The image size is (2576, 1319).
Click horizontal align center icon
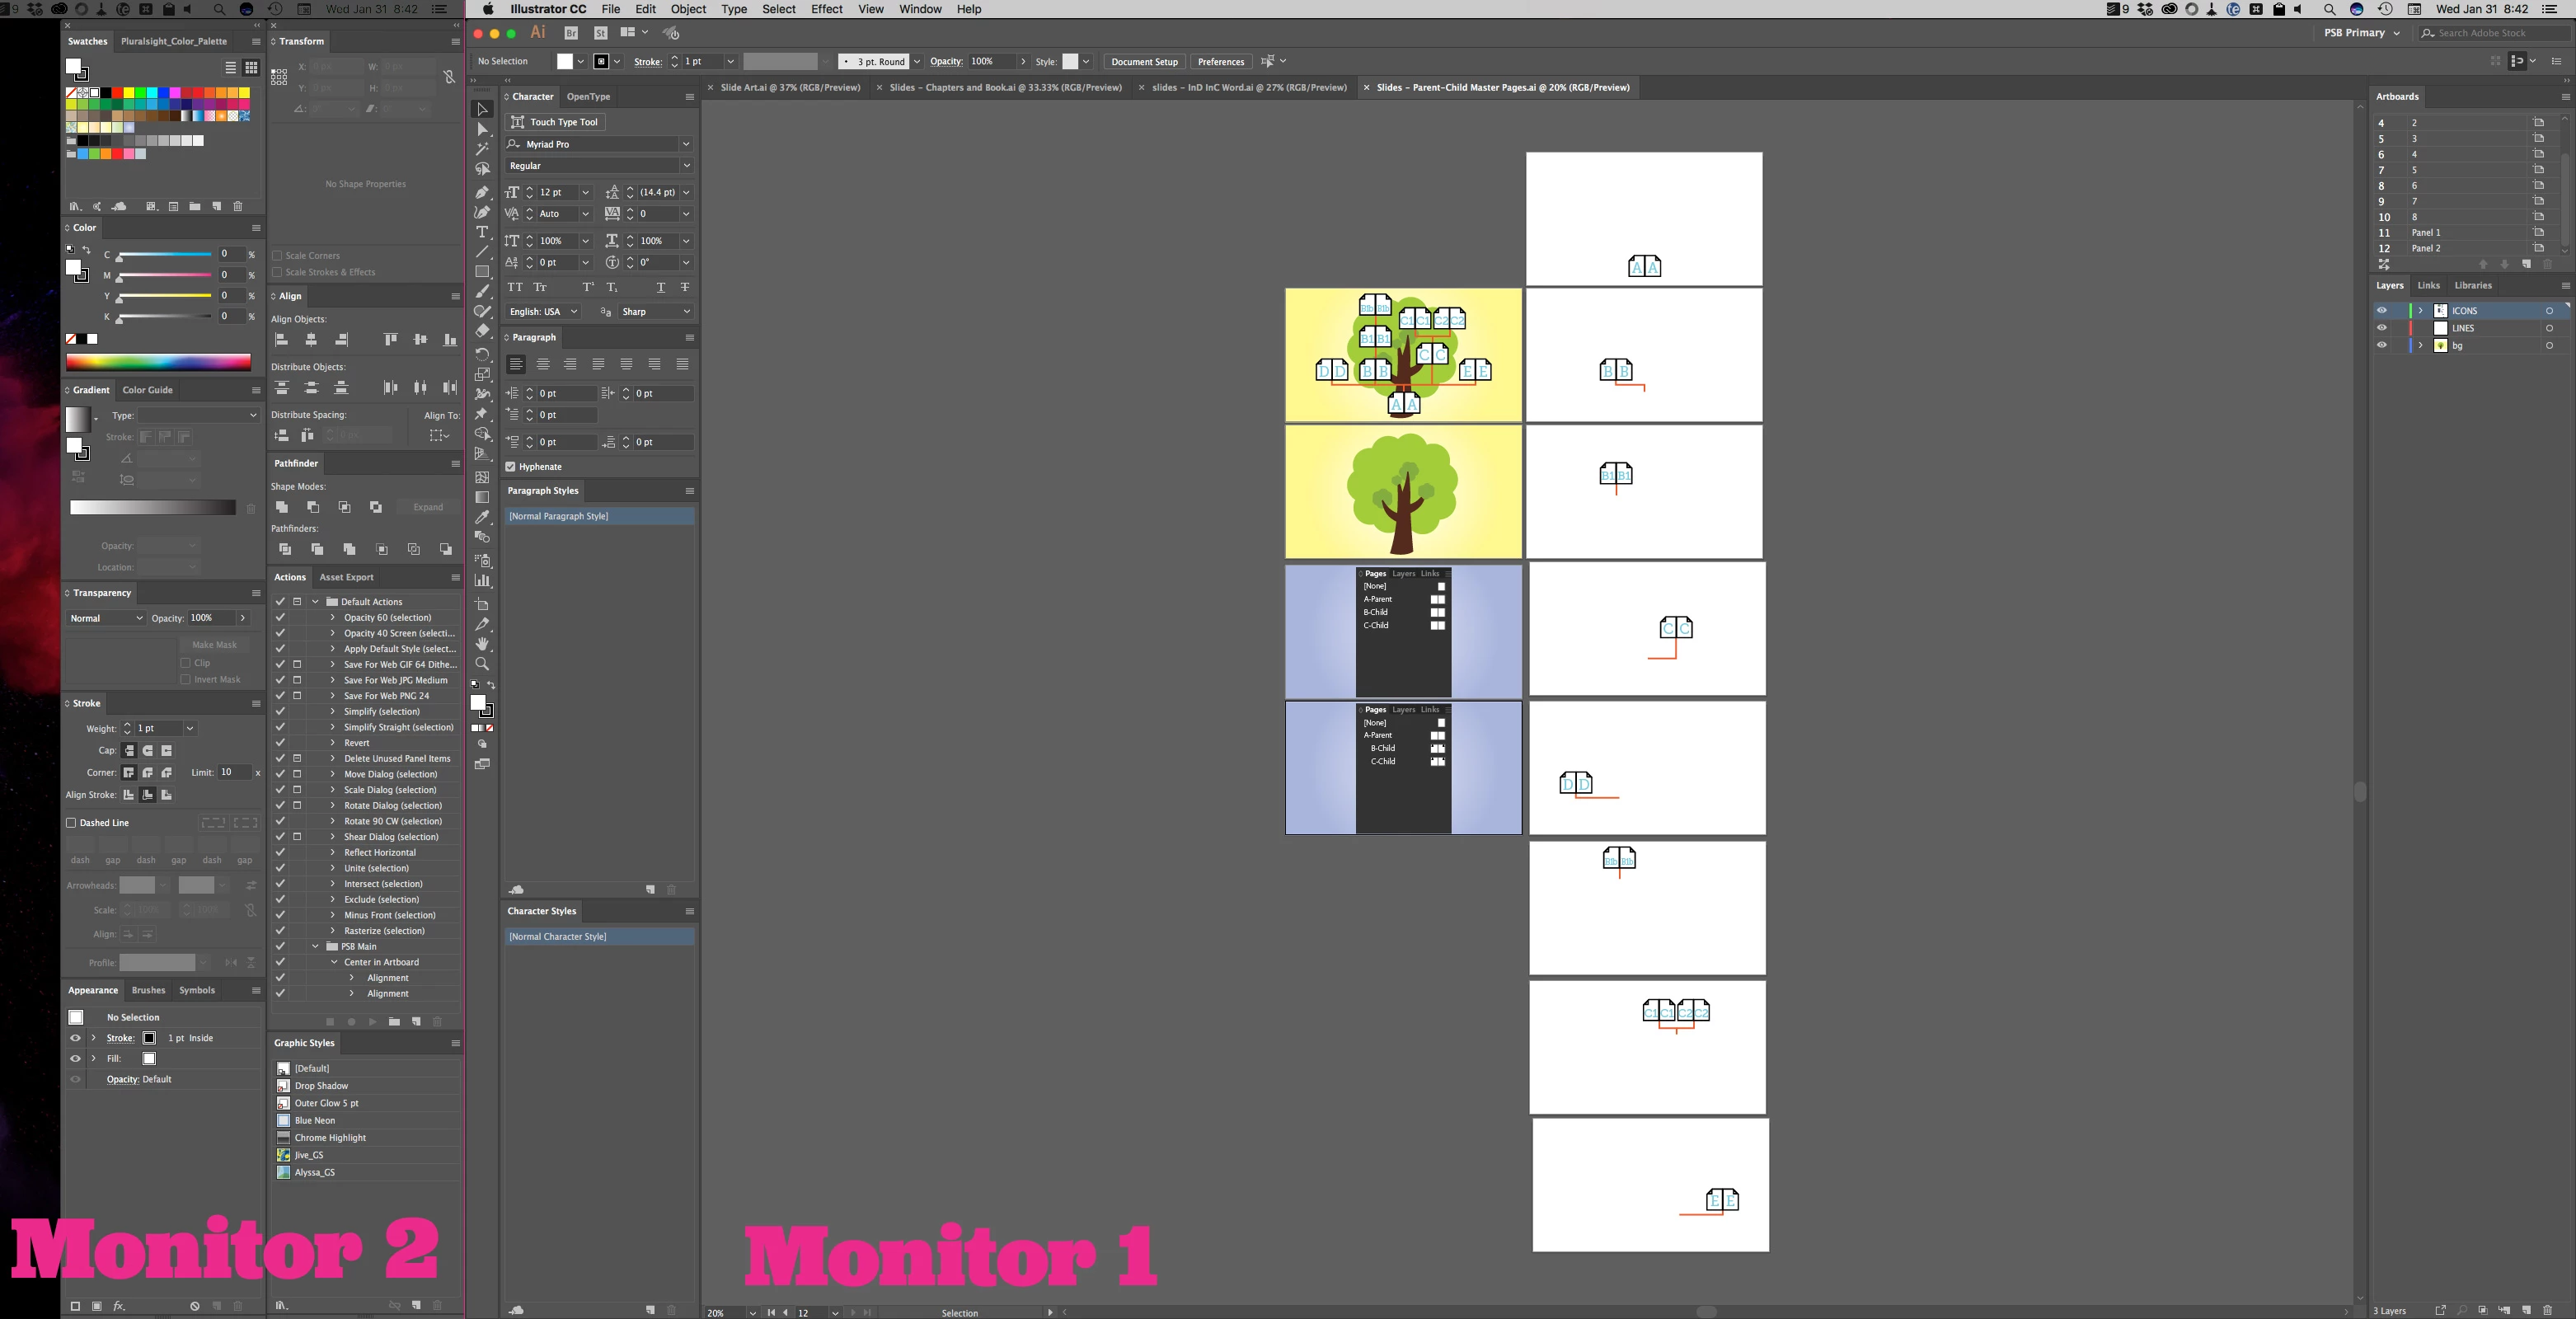[x=311, y=340]
